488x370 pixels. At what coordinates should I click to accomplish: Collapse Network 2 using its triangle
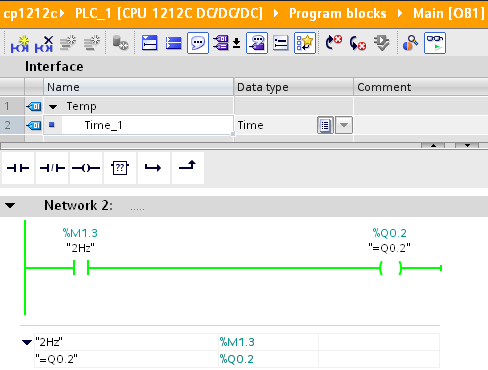click(10, 205)
